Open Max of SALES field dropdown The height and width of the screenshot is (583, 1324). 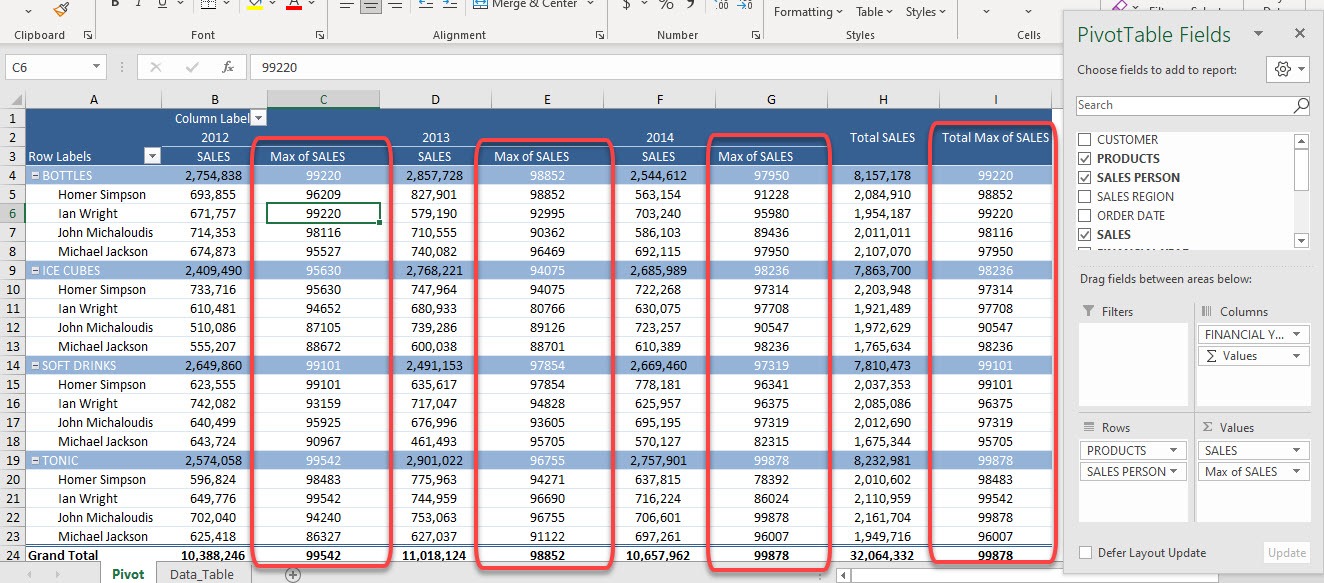click(1298, 472)
